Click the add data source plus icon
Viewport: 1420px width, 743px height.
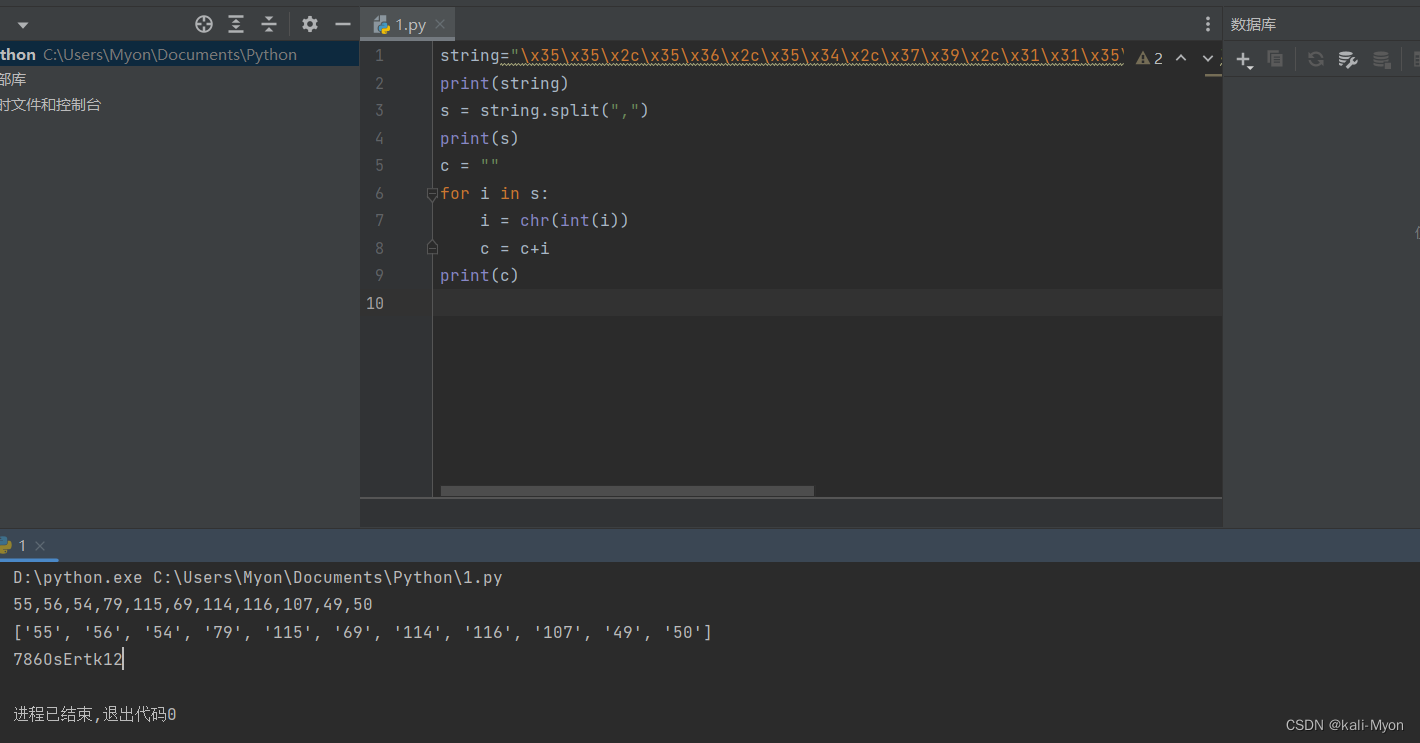(x=1244, y=60)
